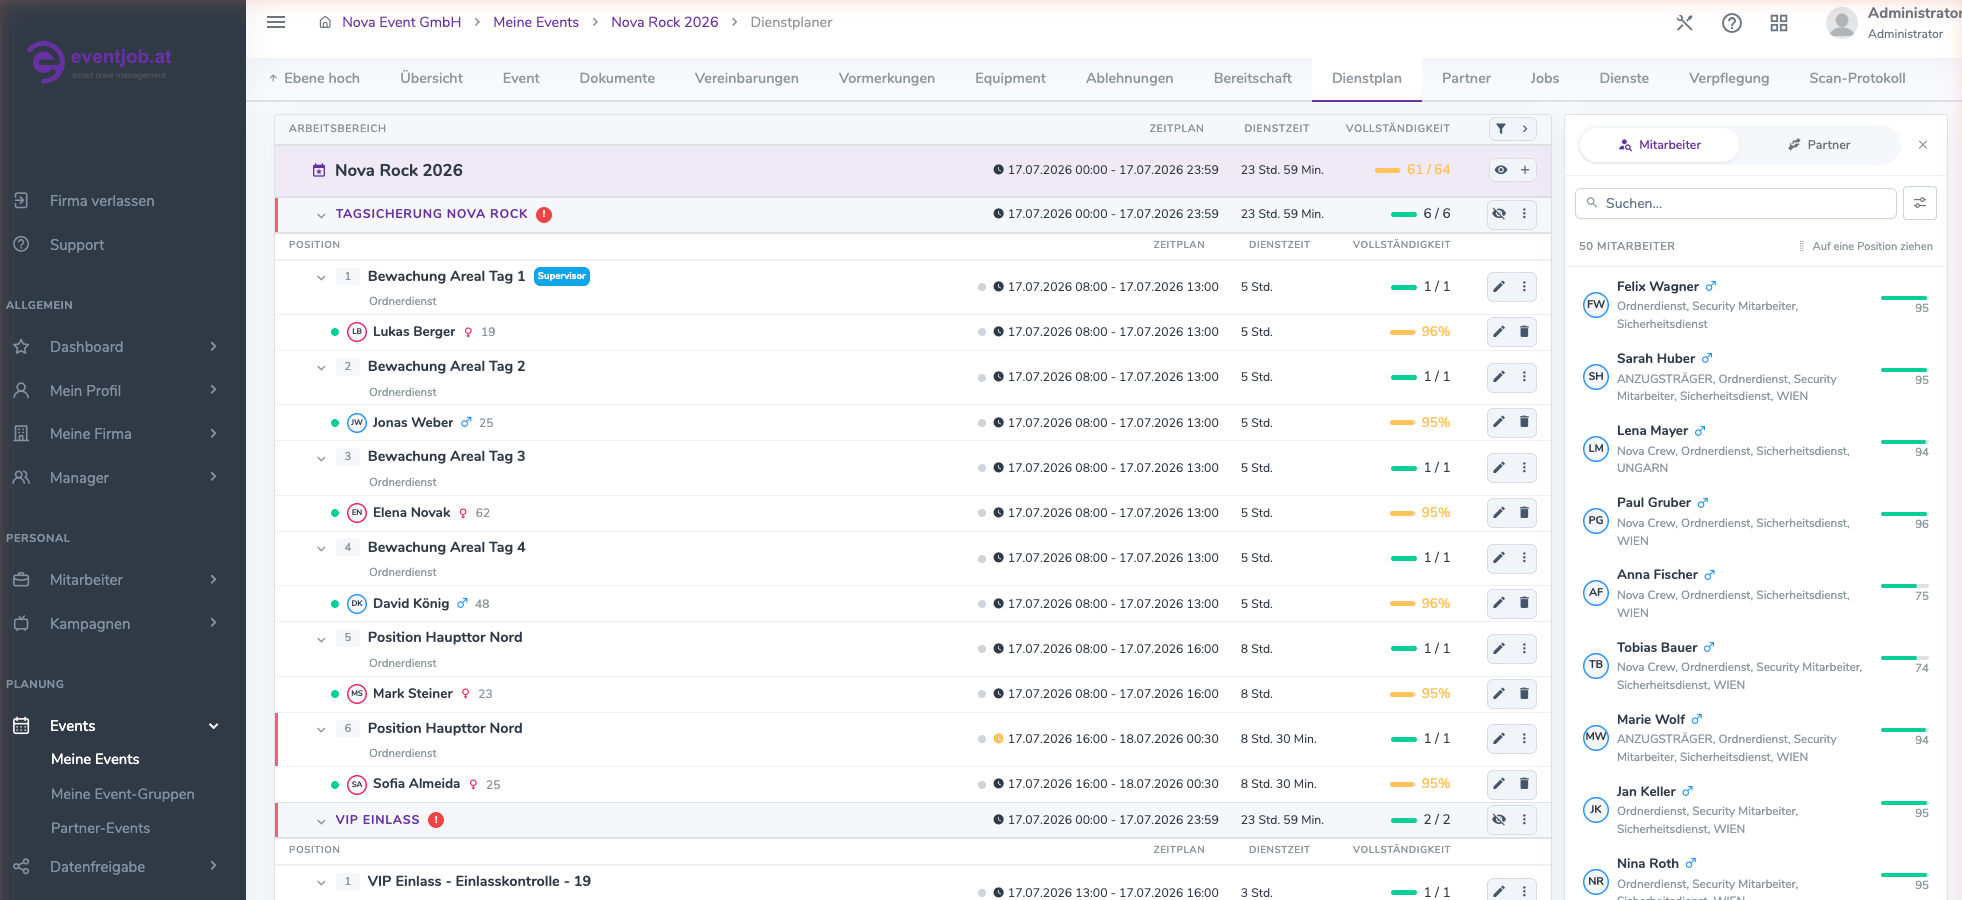
Task: Switch staff panel to Mitarbeiter
Action: pos(1660,145)
